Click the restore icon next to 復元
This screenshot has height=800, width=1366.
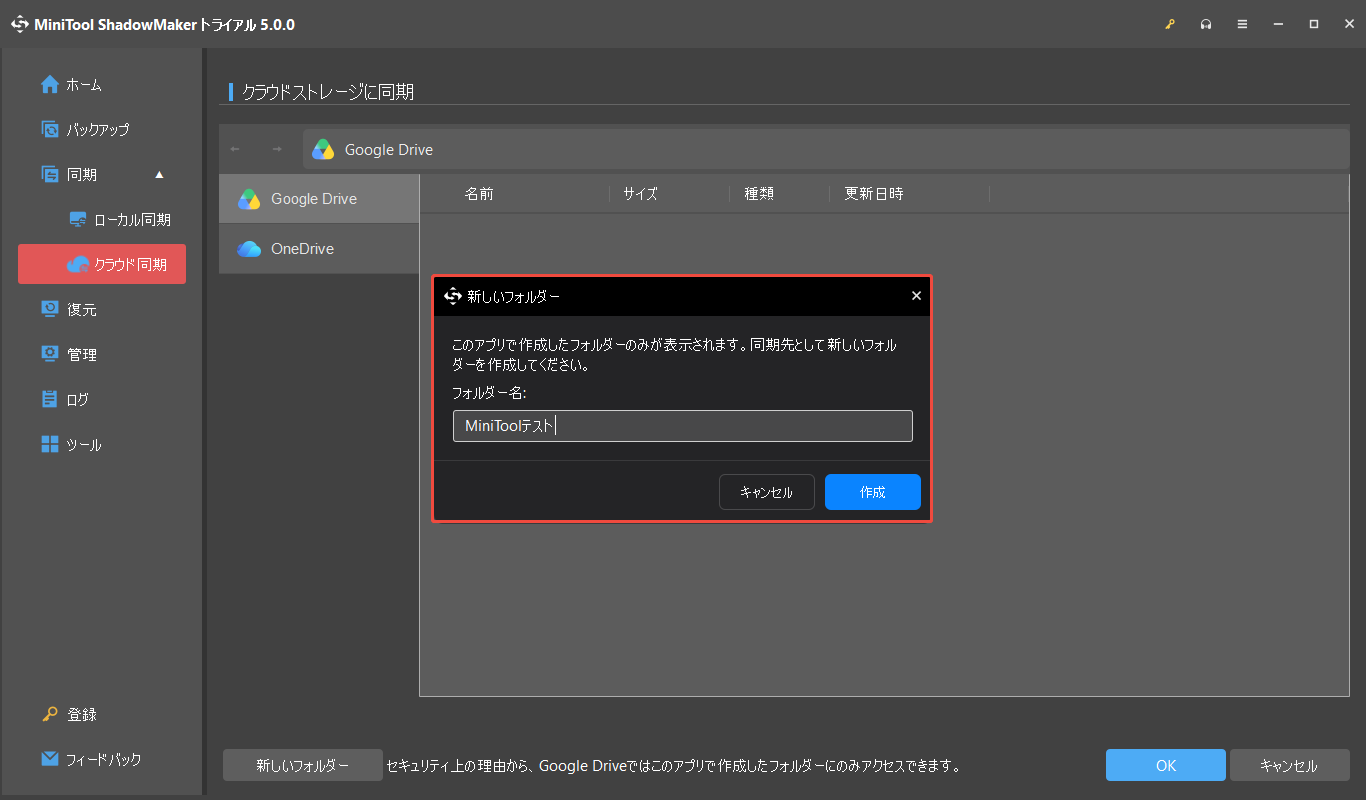coord(50,309)
